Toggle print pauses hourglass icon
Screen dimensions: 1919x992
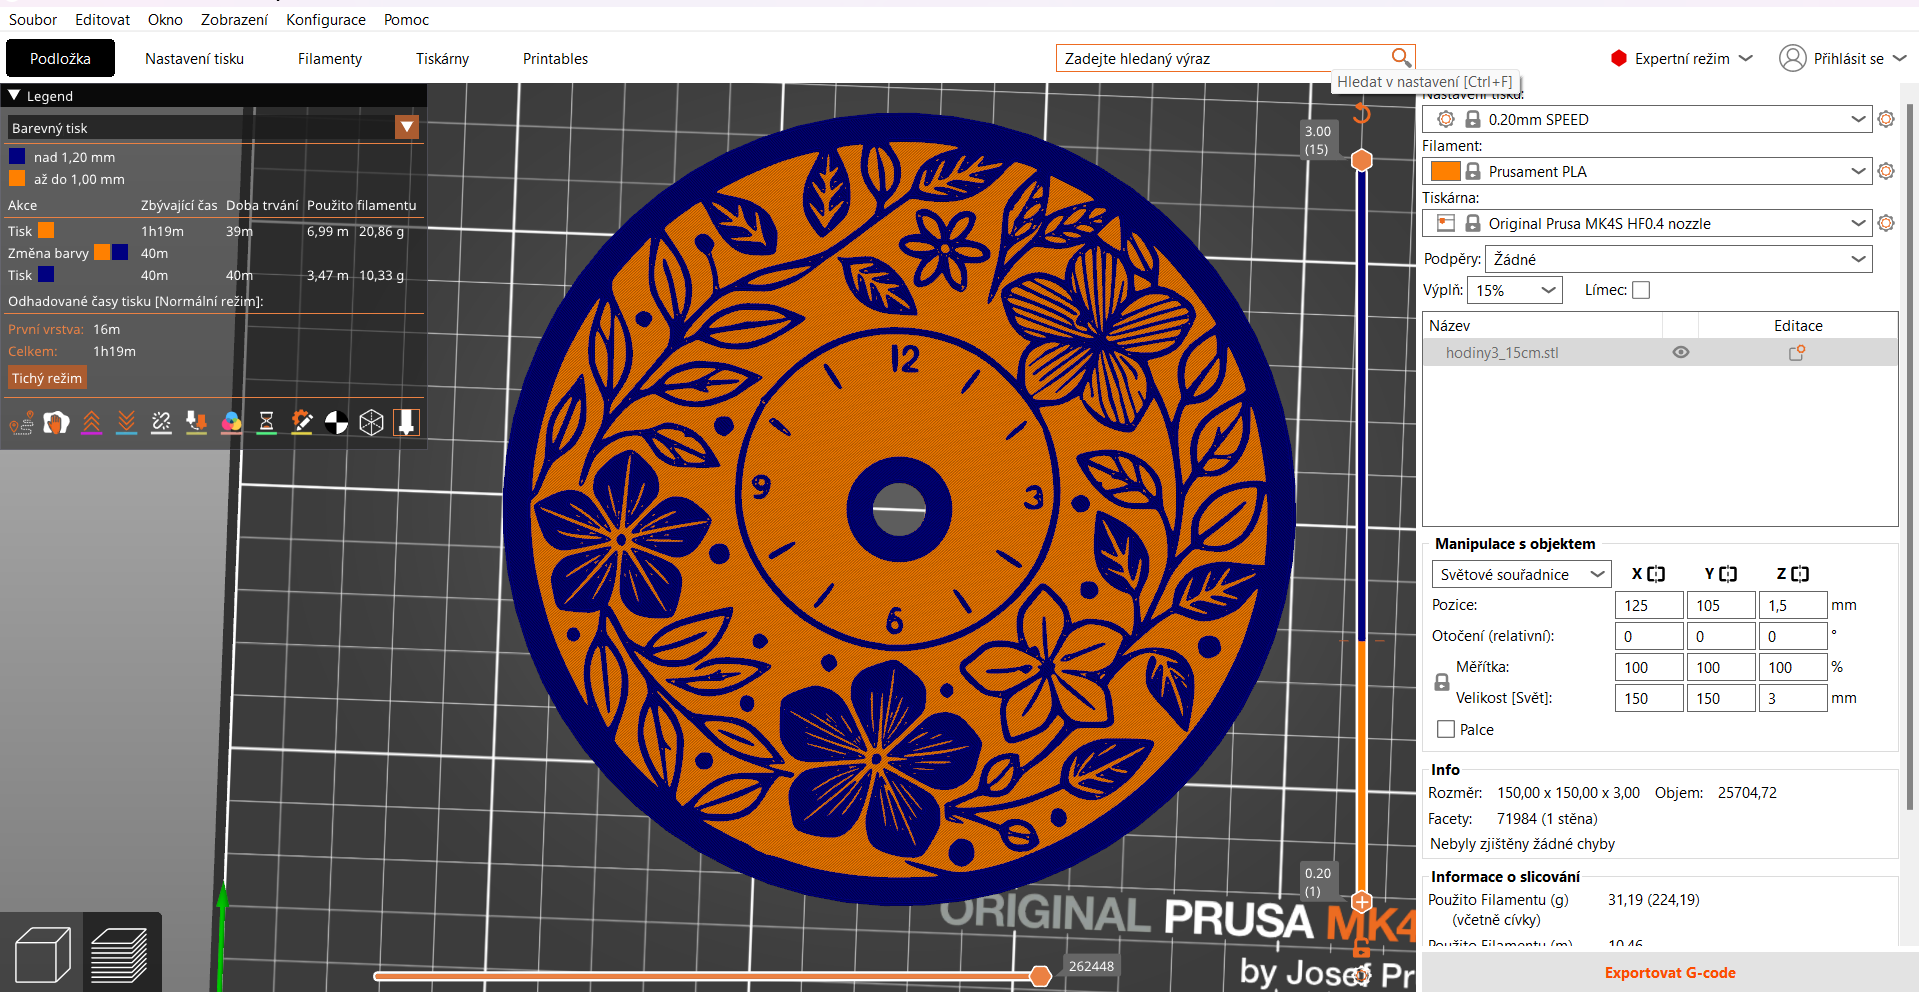coord(266,423)
